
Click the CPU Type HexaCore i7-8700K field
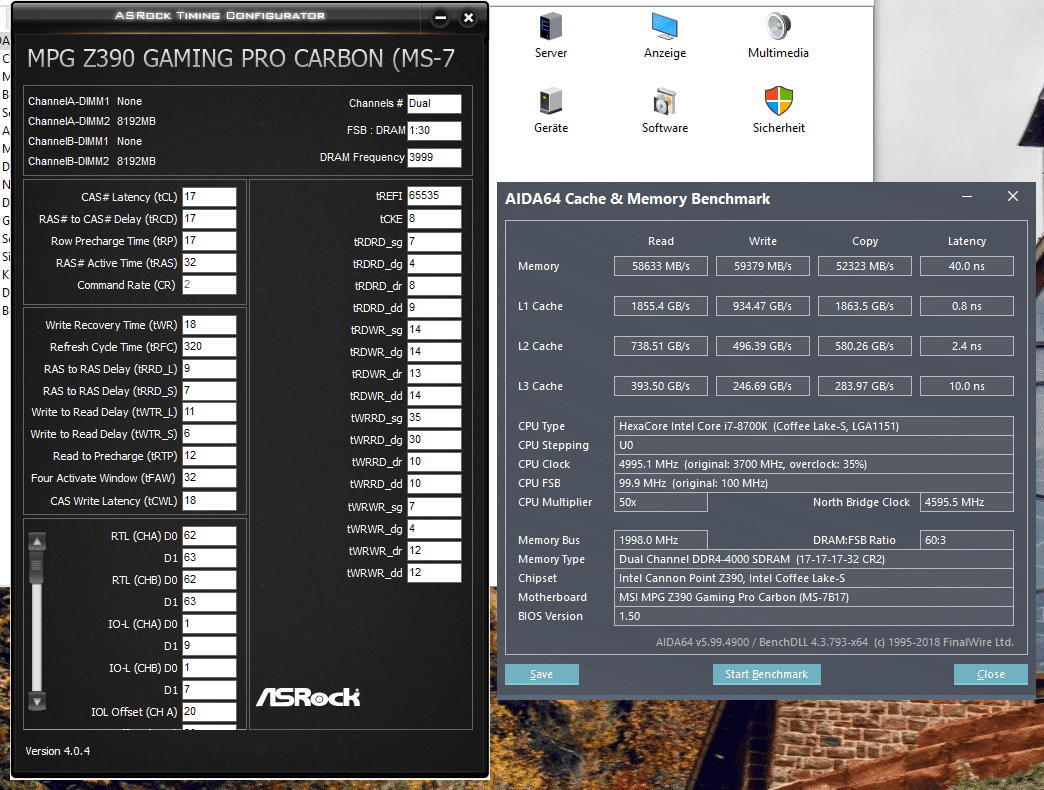click(814, 426)
